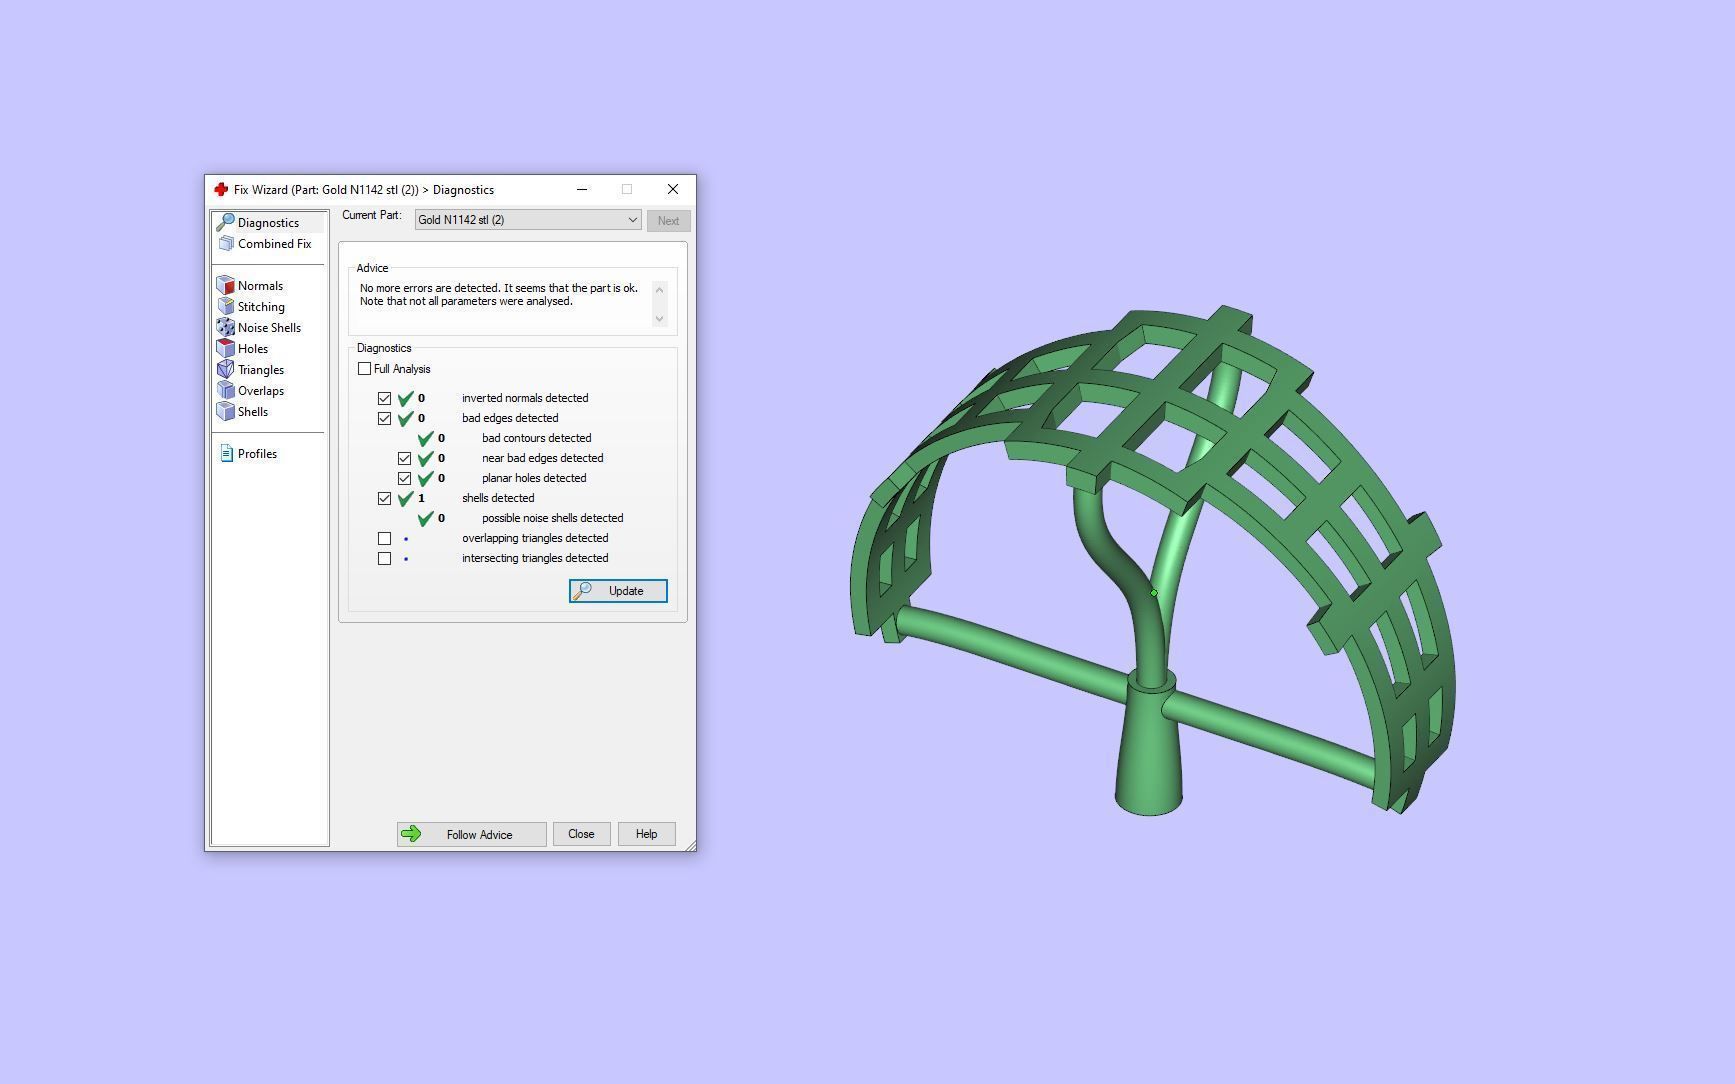Click the green 3D part model

coord(1153,560)
